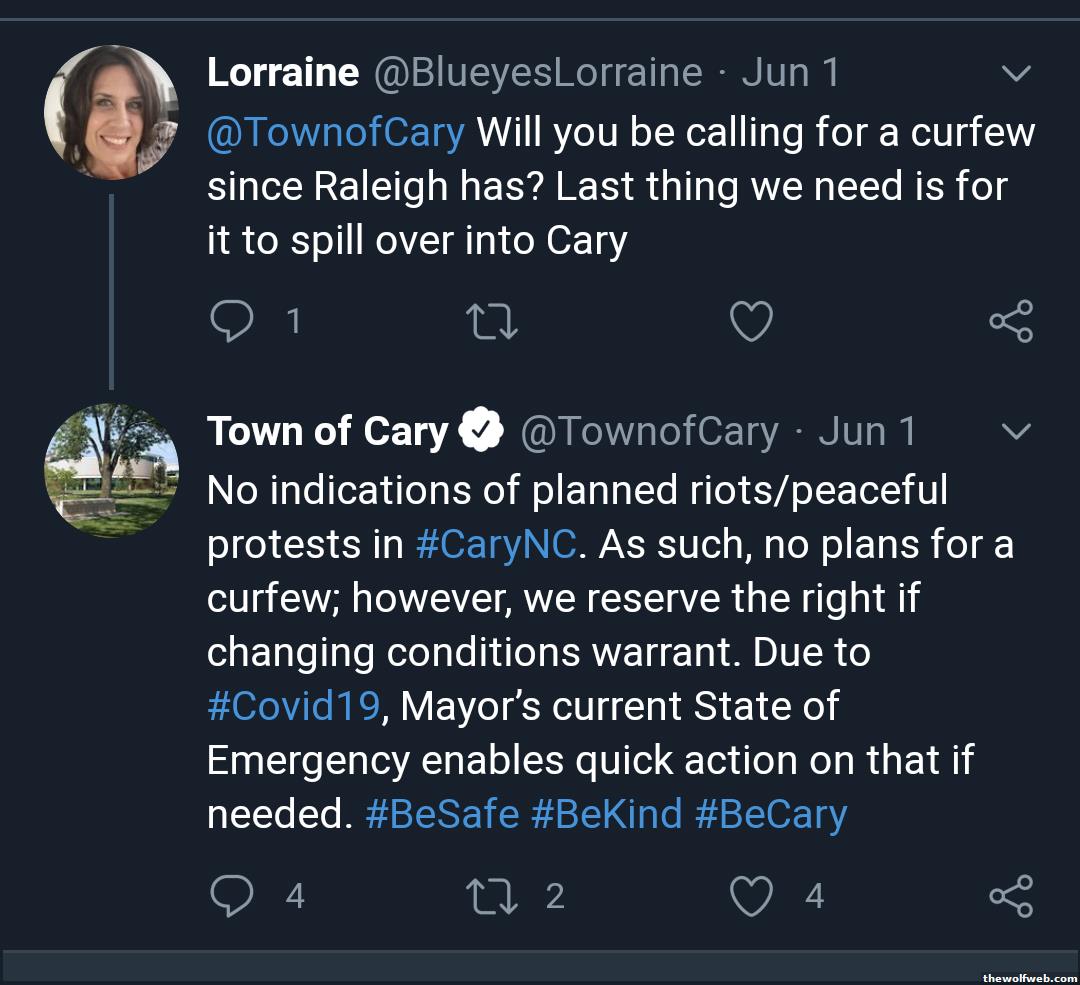Retweet the Town of Cary tweet
Screen dimensions: 1080x985
(x=492, y=896)
